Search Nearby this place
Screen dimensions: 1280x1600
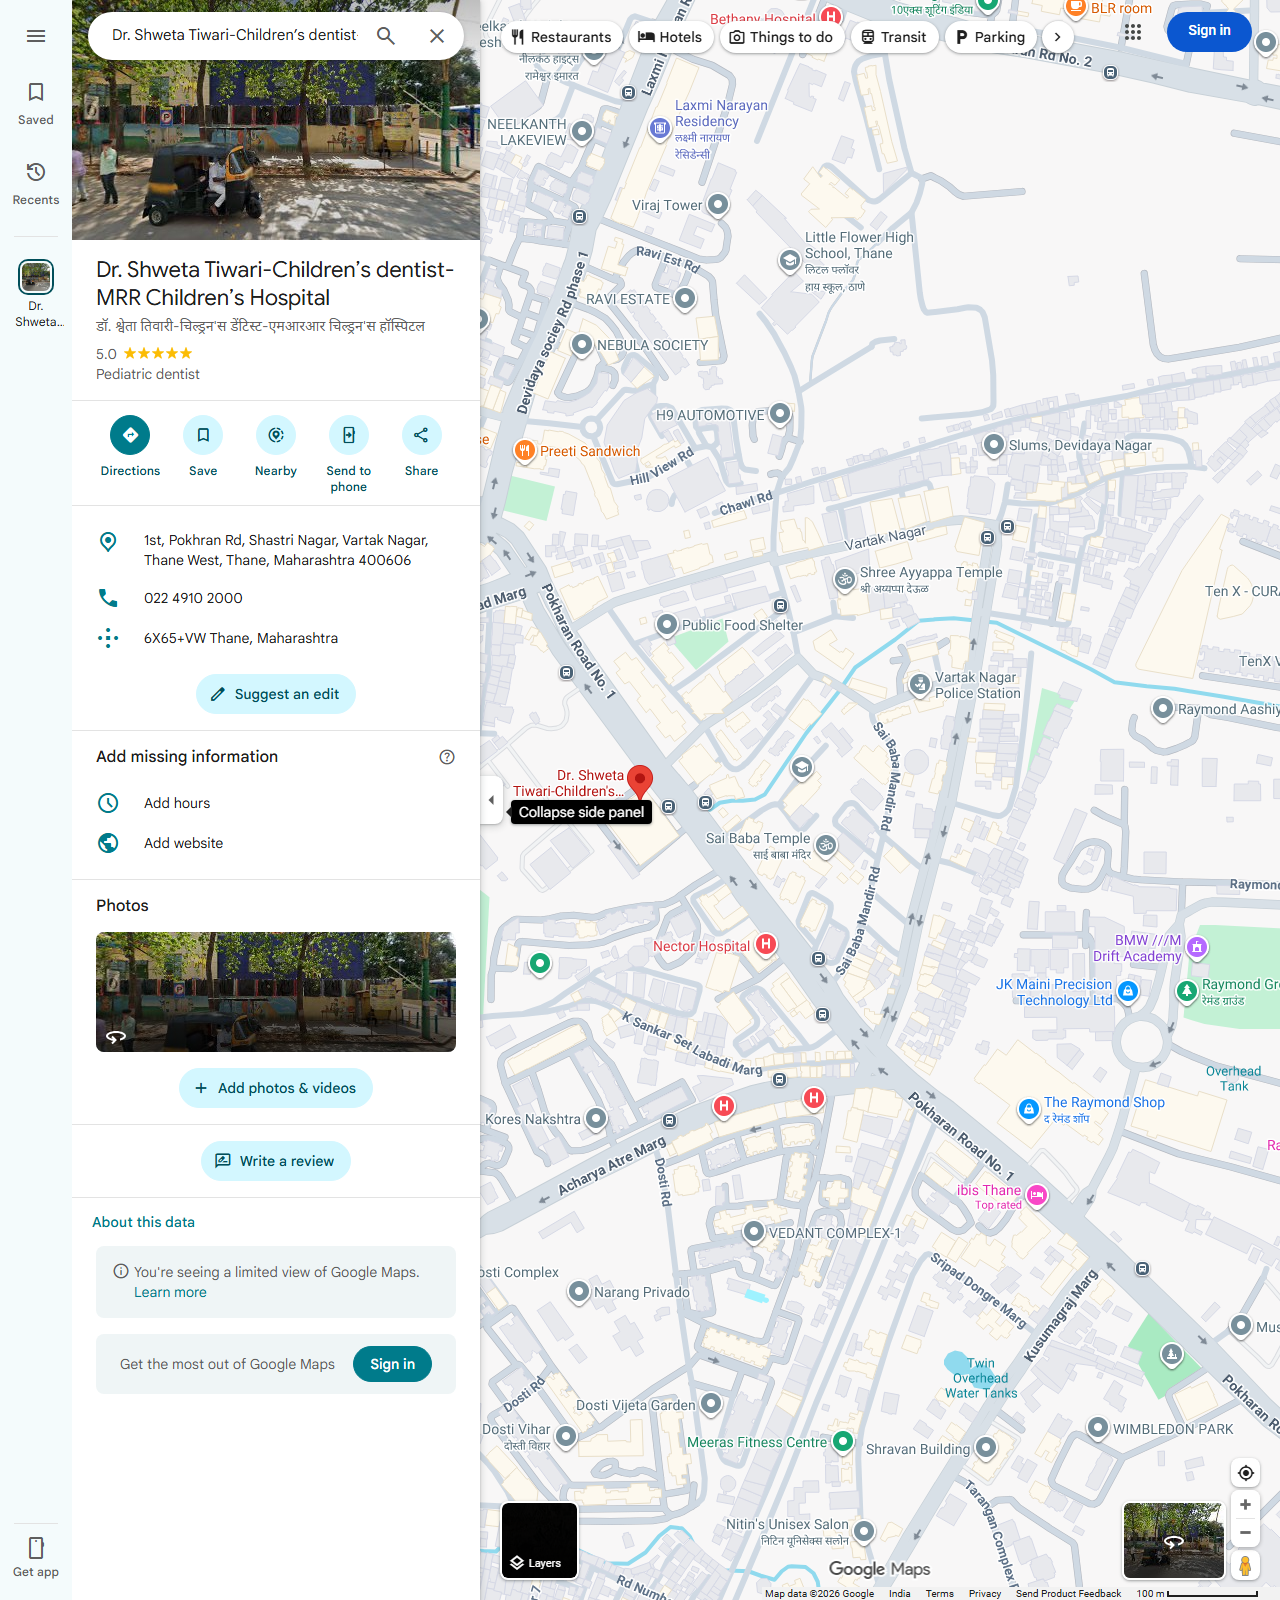(276, 447)
